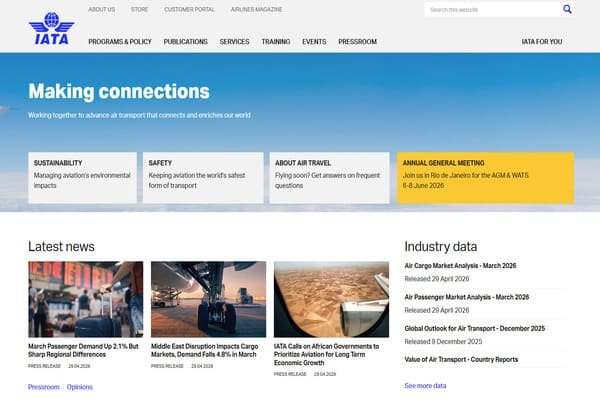600x400 pixels.
Task: Click the search magnifier icon
Action: 567,9
